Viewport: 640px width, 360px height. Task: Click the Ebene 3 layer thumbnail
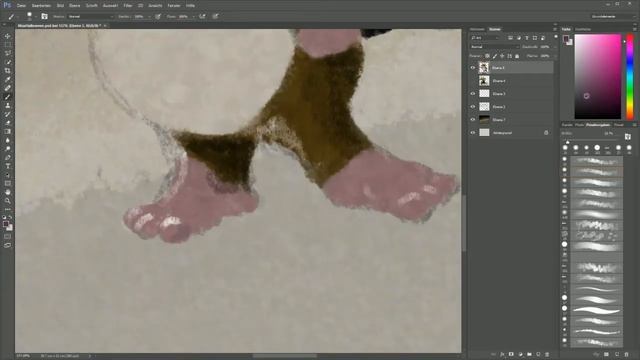pyautogui.click(x=484, y=94)
